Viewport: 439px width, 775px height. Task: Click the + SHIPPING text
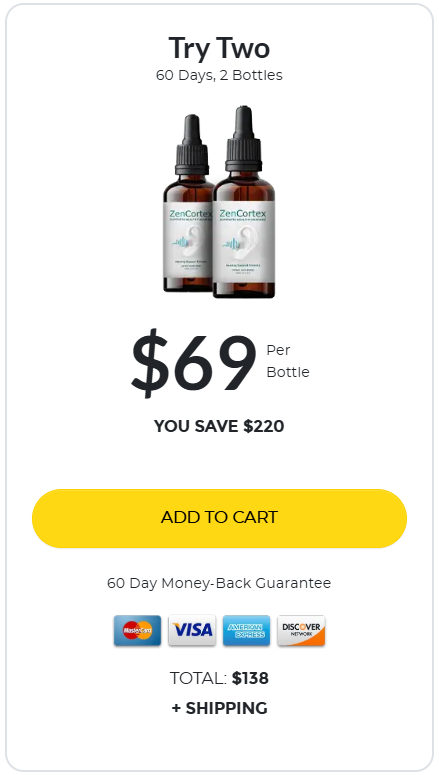click(x=220, y=708)
